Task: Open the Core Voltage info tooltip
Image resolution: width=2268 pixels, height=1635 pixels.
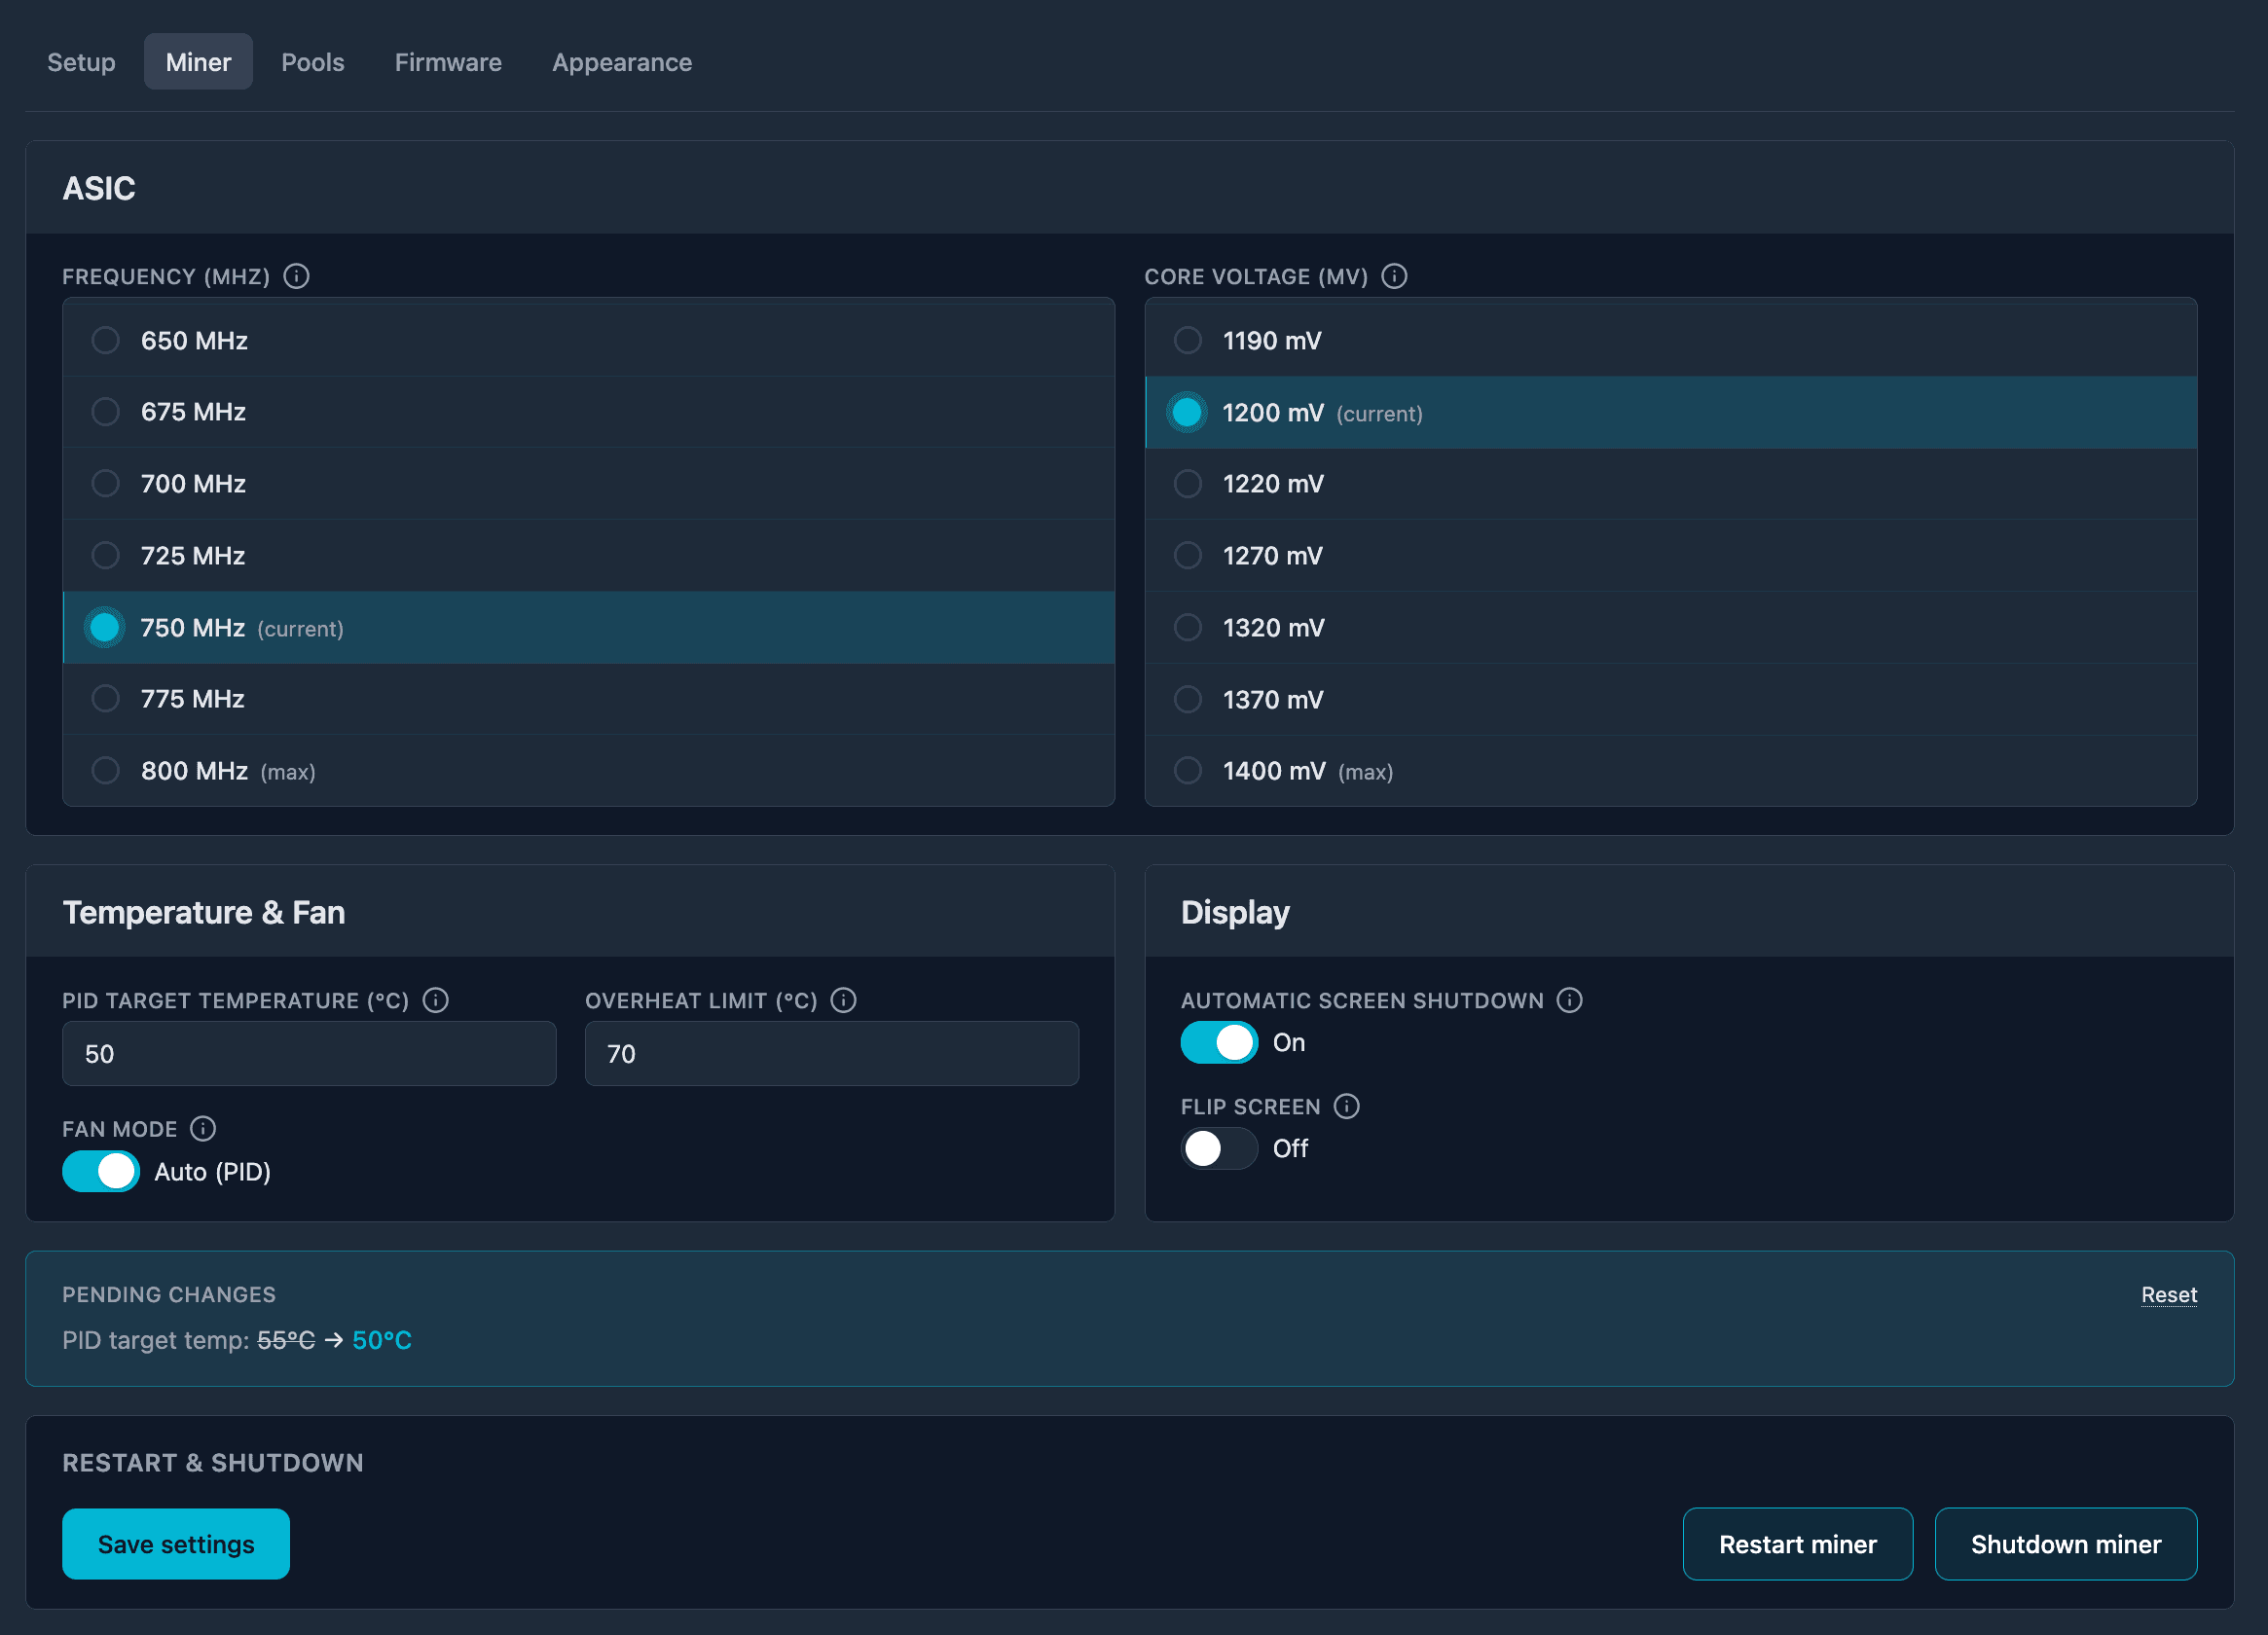Action: pyautogui.click(x=1394, y=277)
